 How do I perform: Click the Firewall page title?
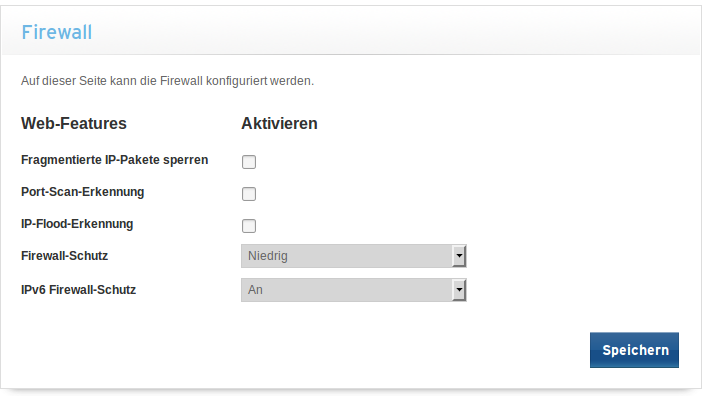tap(57, 32)
